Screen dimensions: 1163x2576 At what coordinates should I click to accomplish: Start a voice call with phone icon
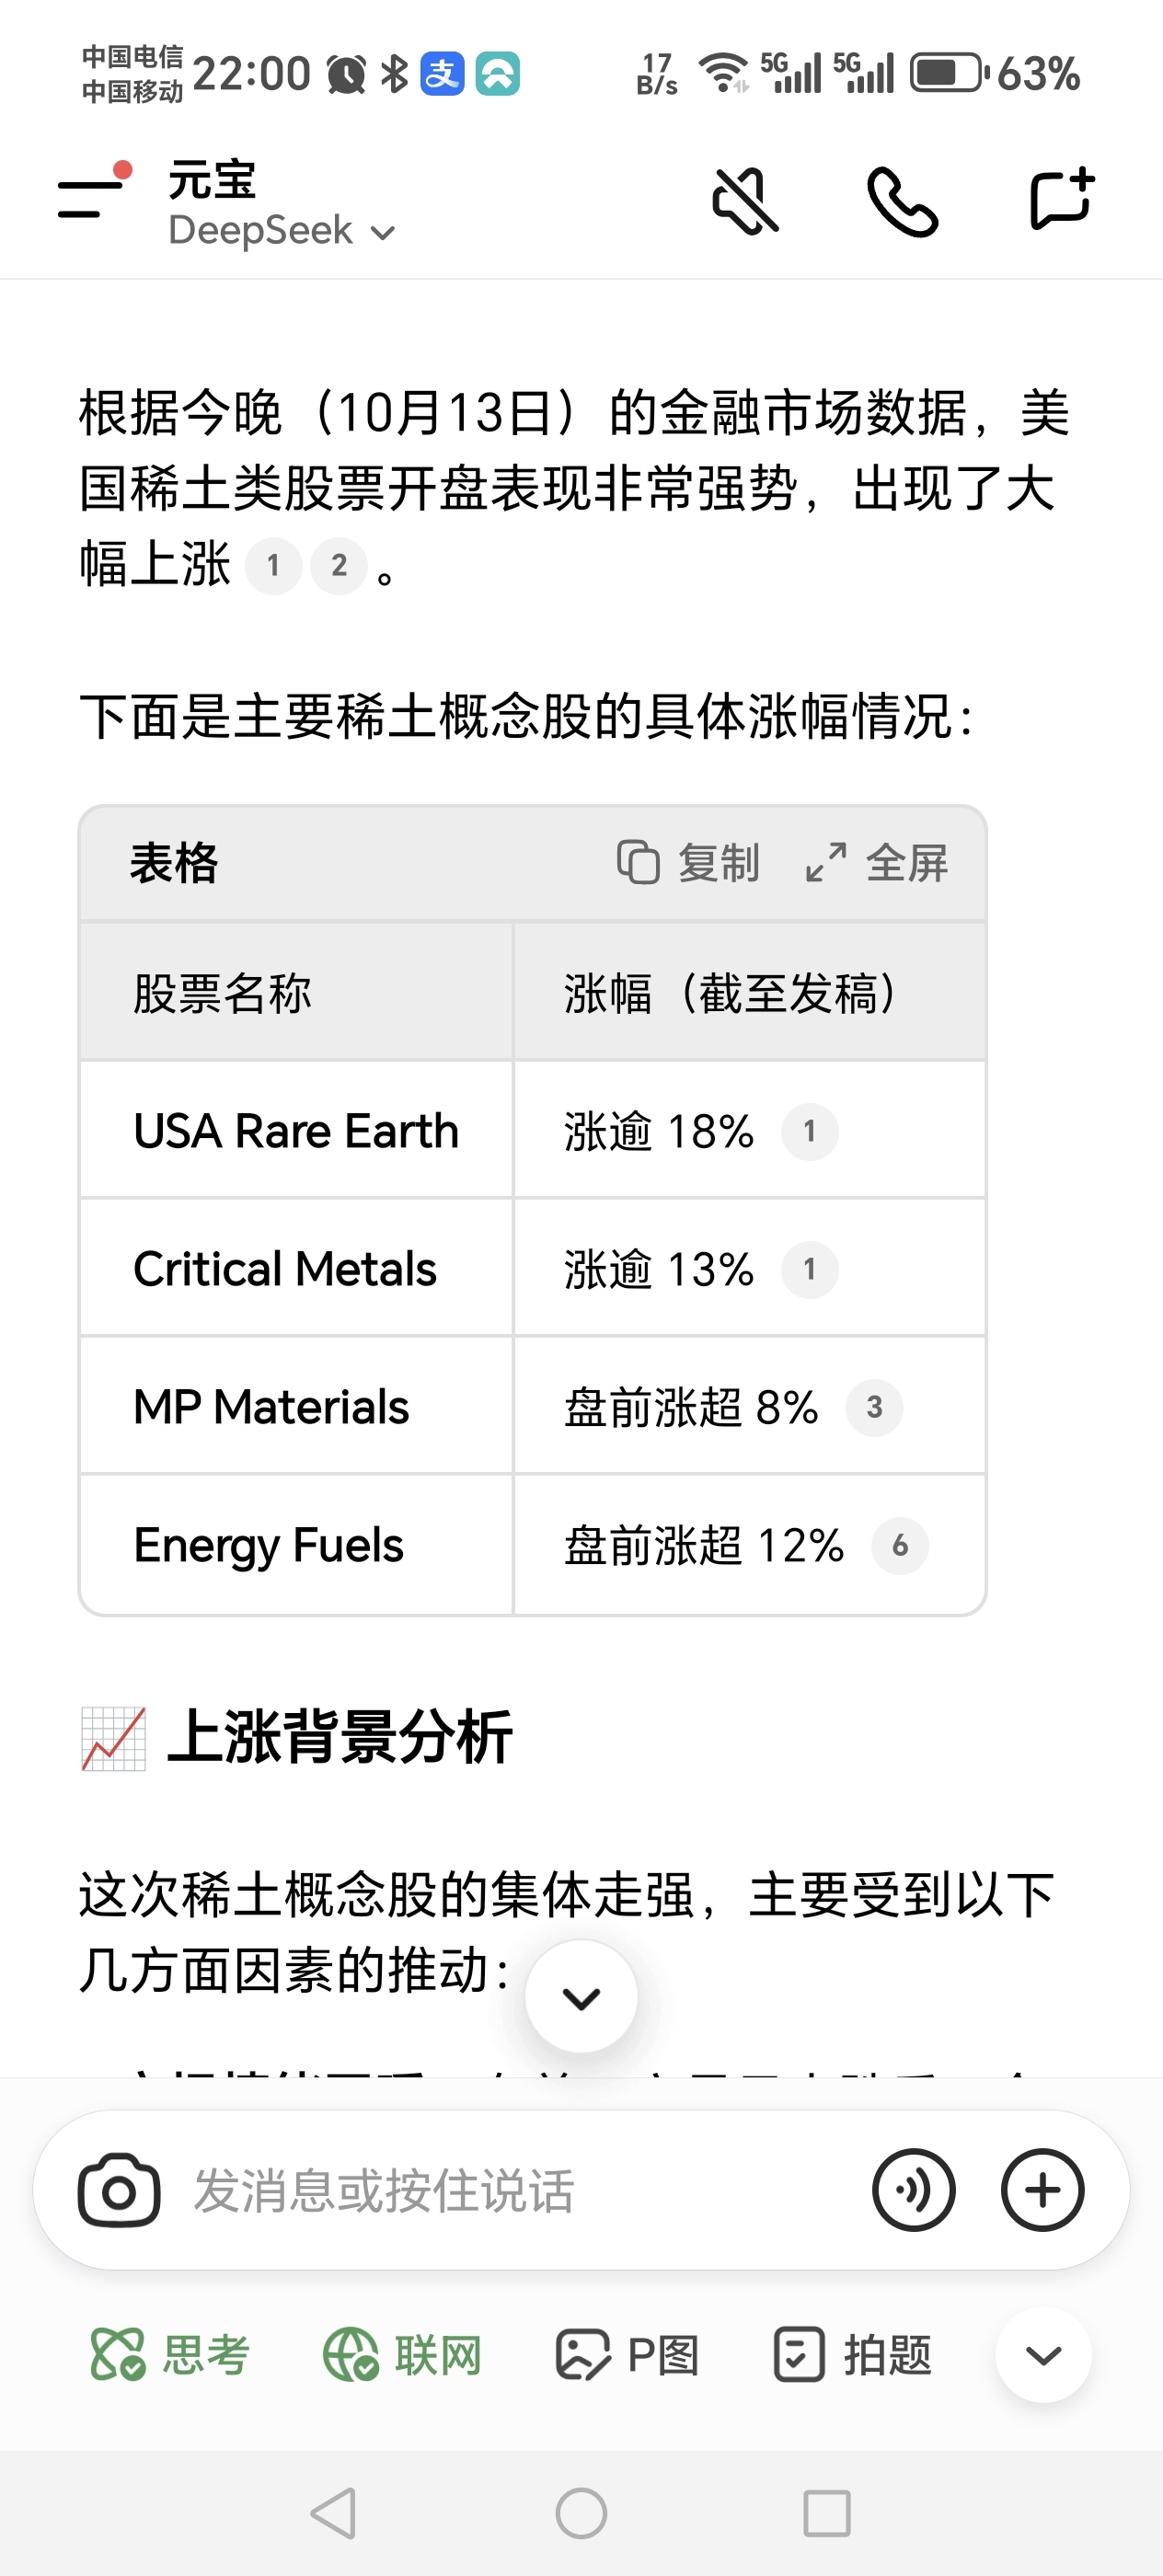coord(901,201)
